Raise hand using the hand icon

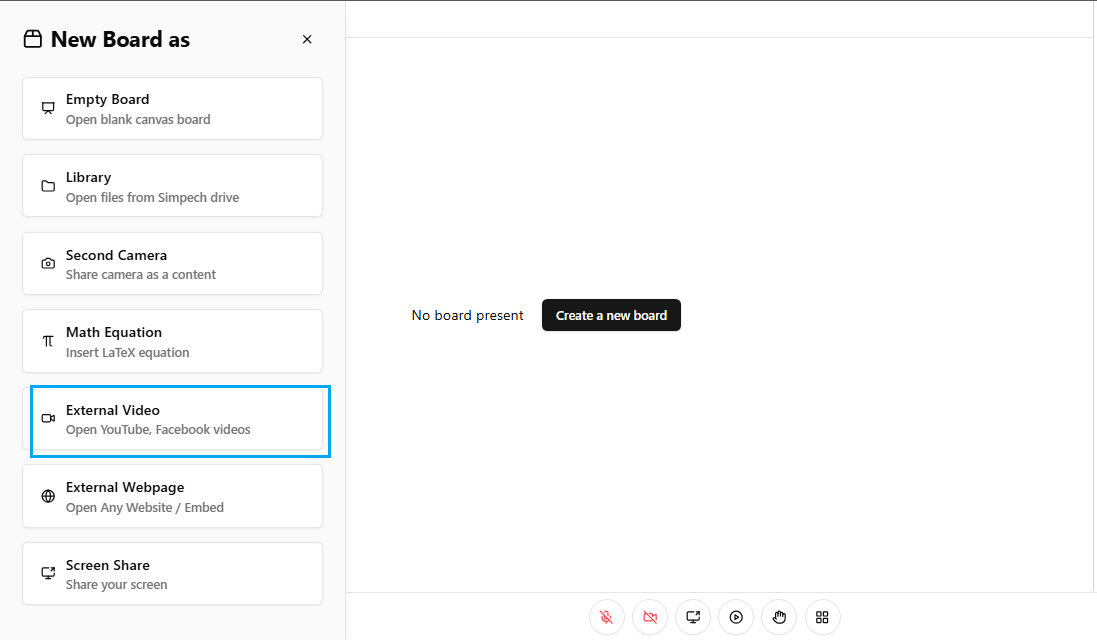coord(779,617)
